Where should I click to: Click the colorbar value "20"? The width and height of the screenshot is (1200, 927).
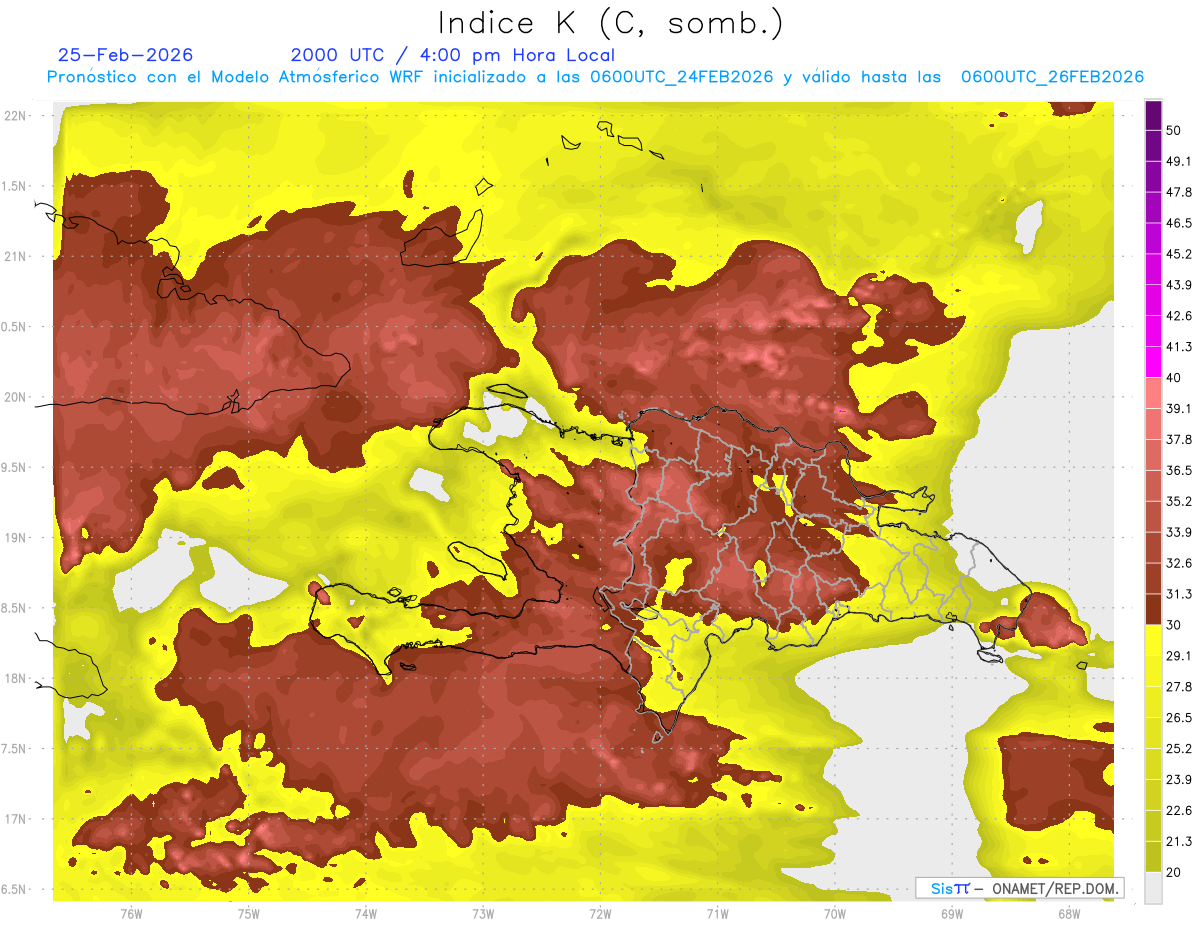pyautogui.click(x=1174, y=873)
